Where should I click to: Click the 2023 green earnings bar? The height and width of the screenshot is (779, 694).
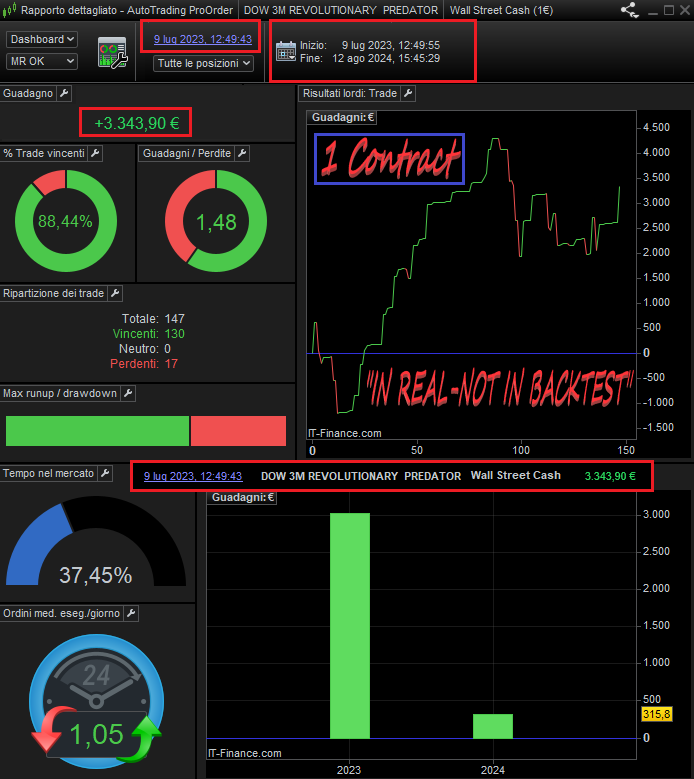pyautogui.click(x=350, y=625)
